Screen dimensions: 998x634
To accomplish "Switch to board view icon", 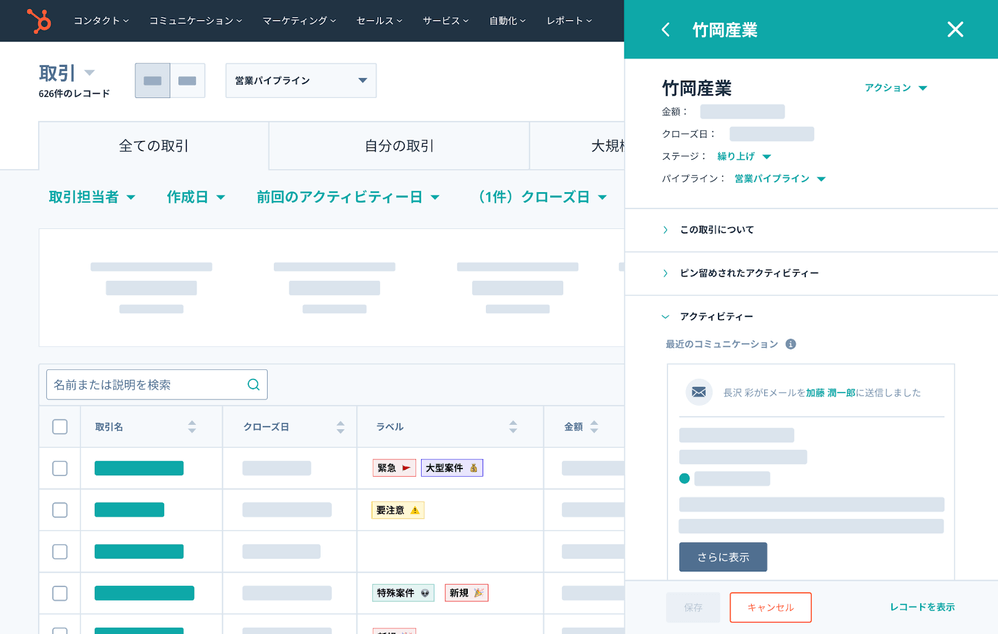I will click(x=187, y=81).
